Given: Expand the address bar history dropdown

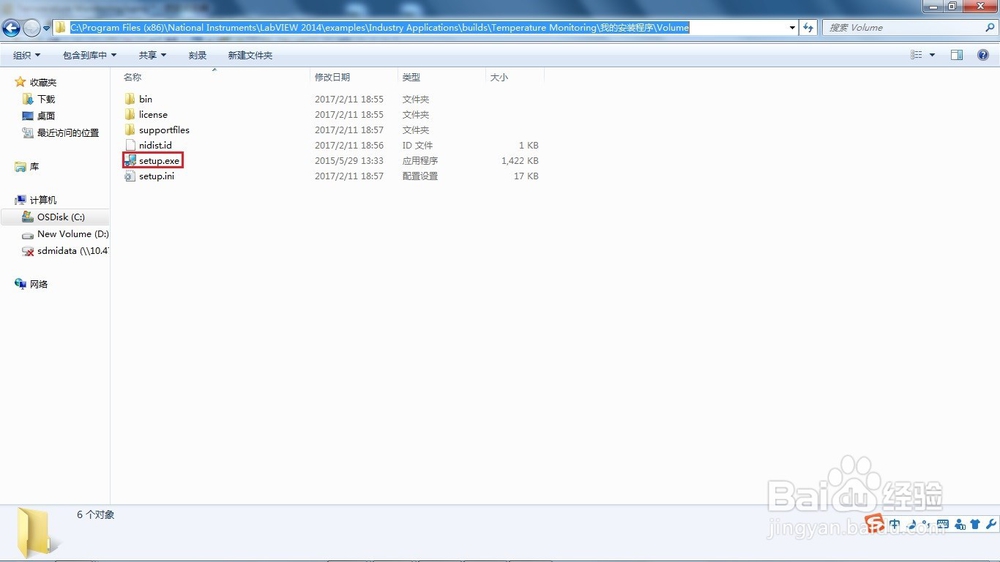Looking at the screenshot, I should [x=792, y=27].
